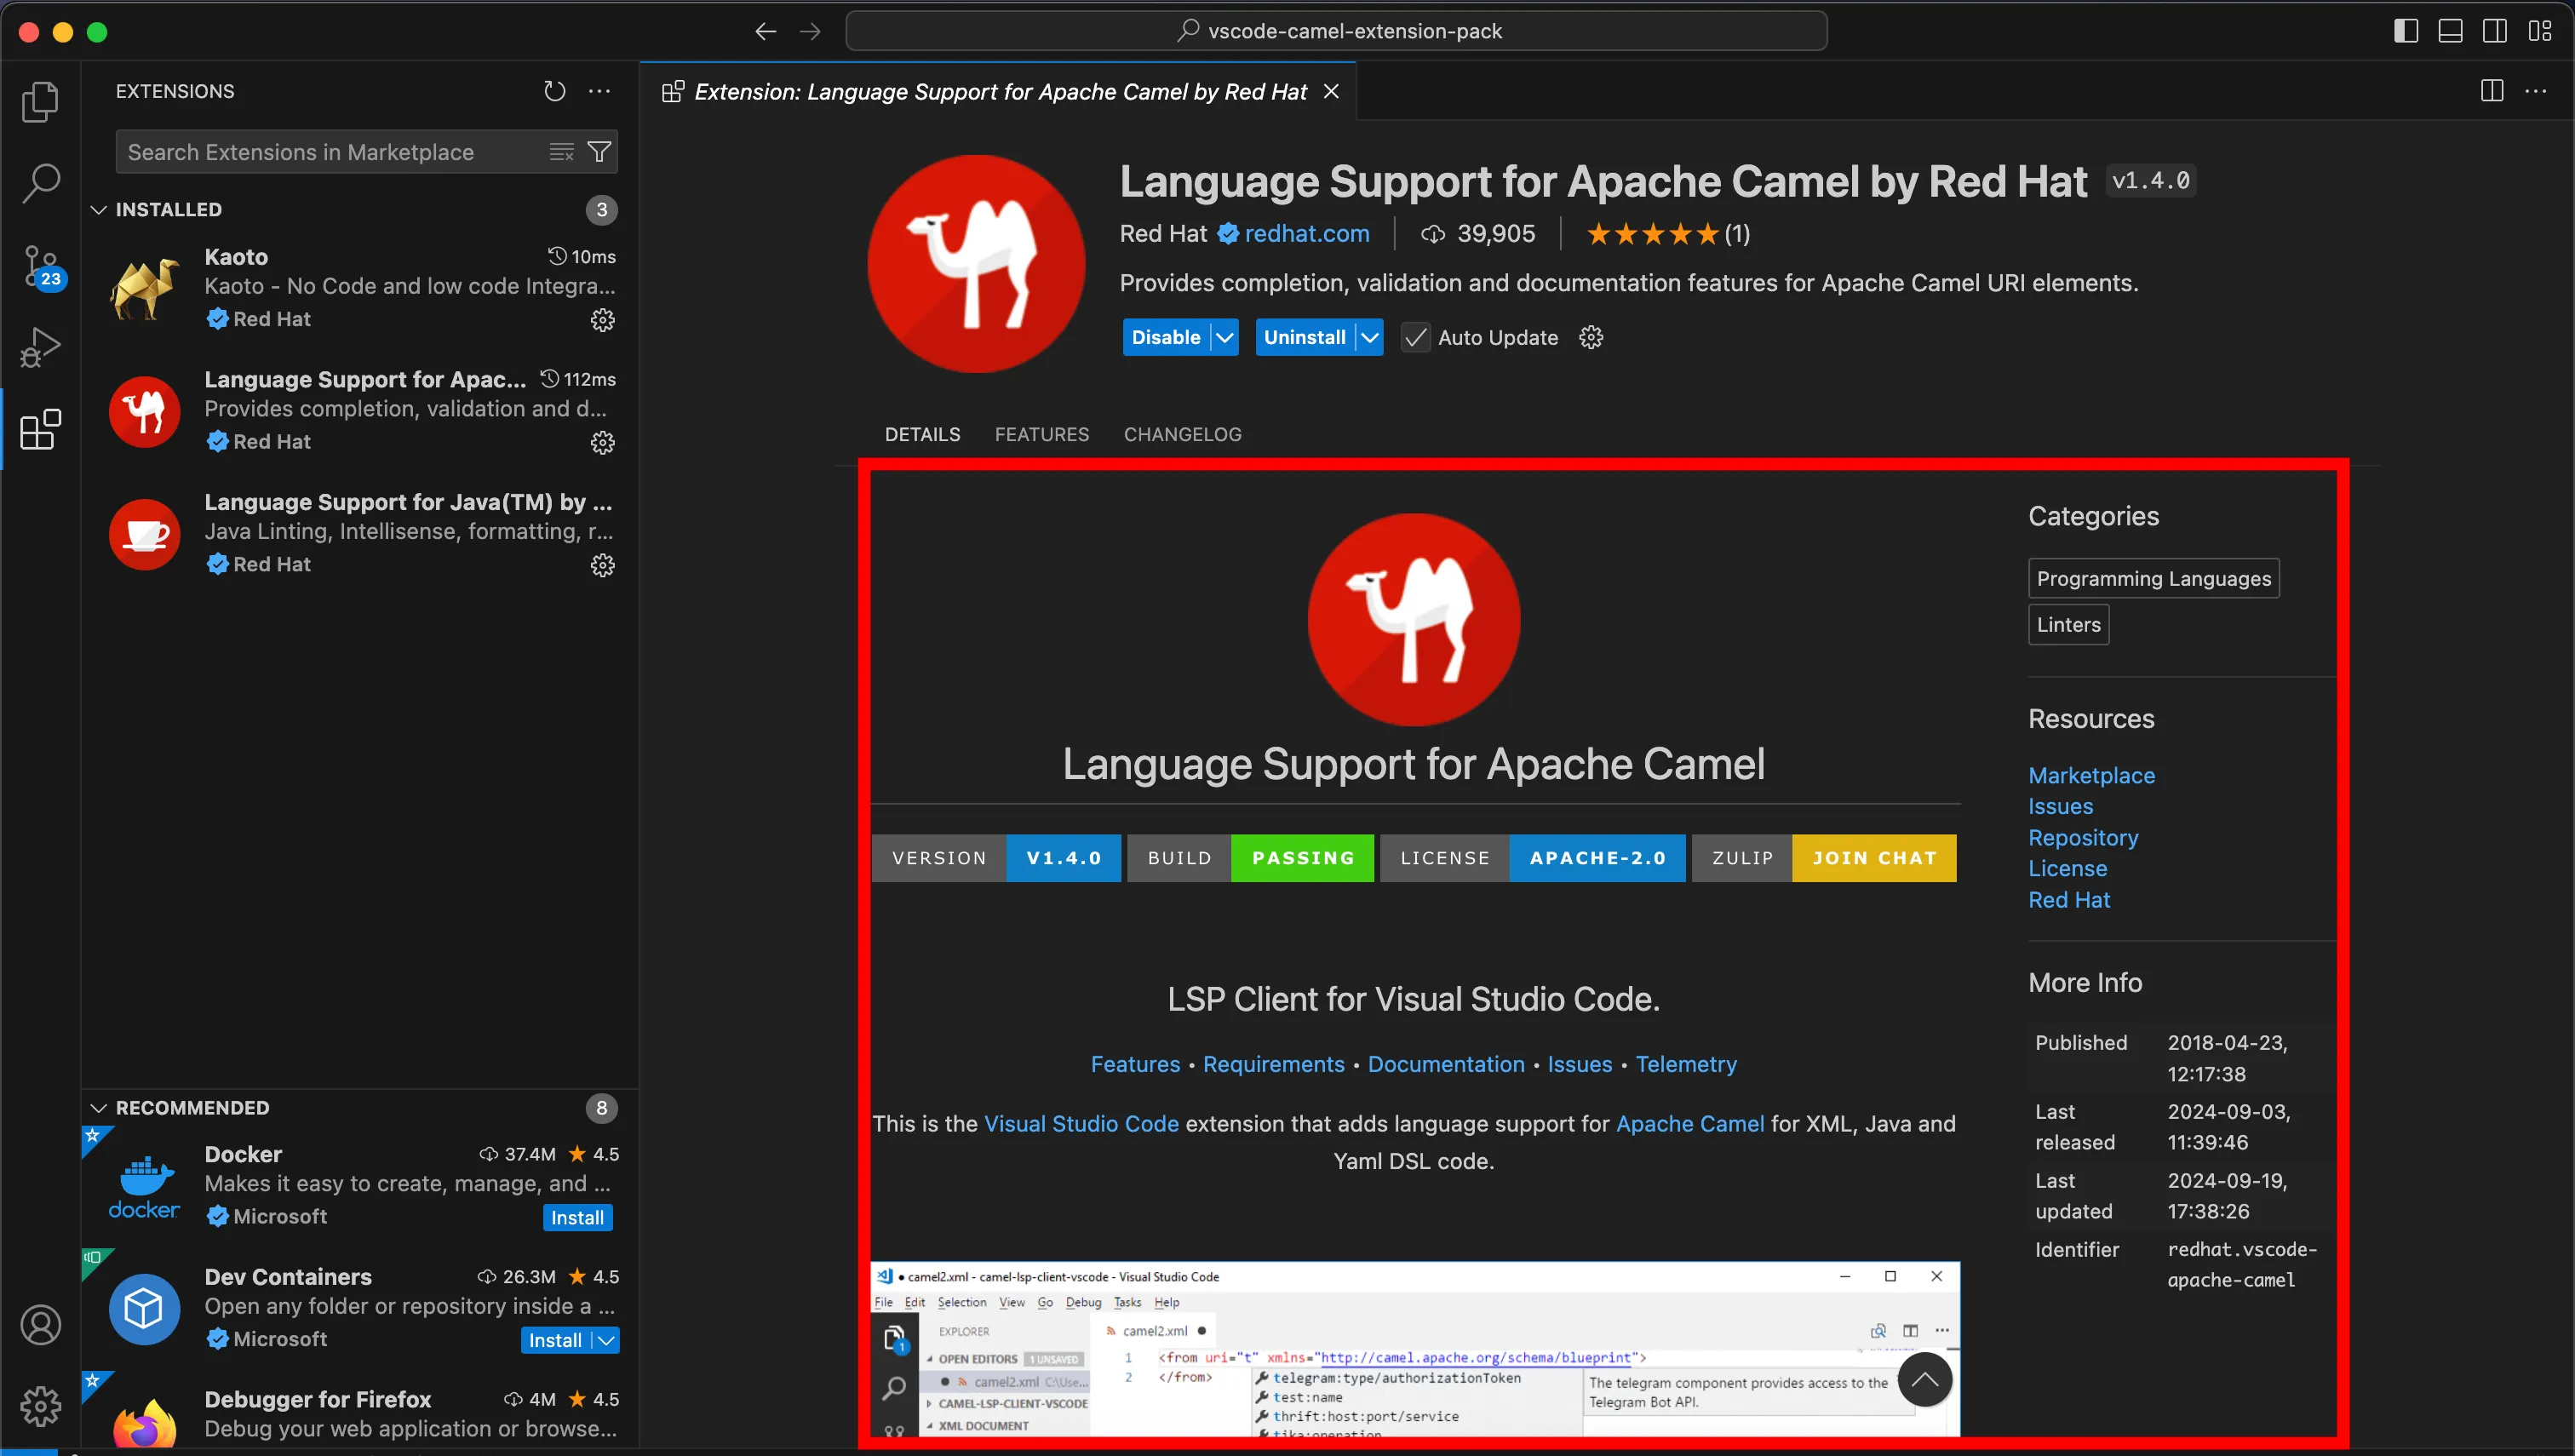
Task: Open Extensions views and more actions menu
Action: pos(599,91)
